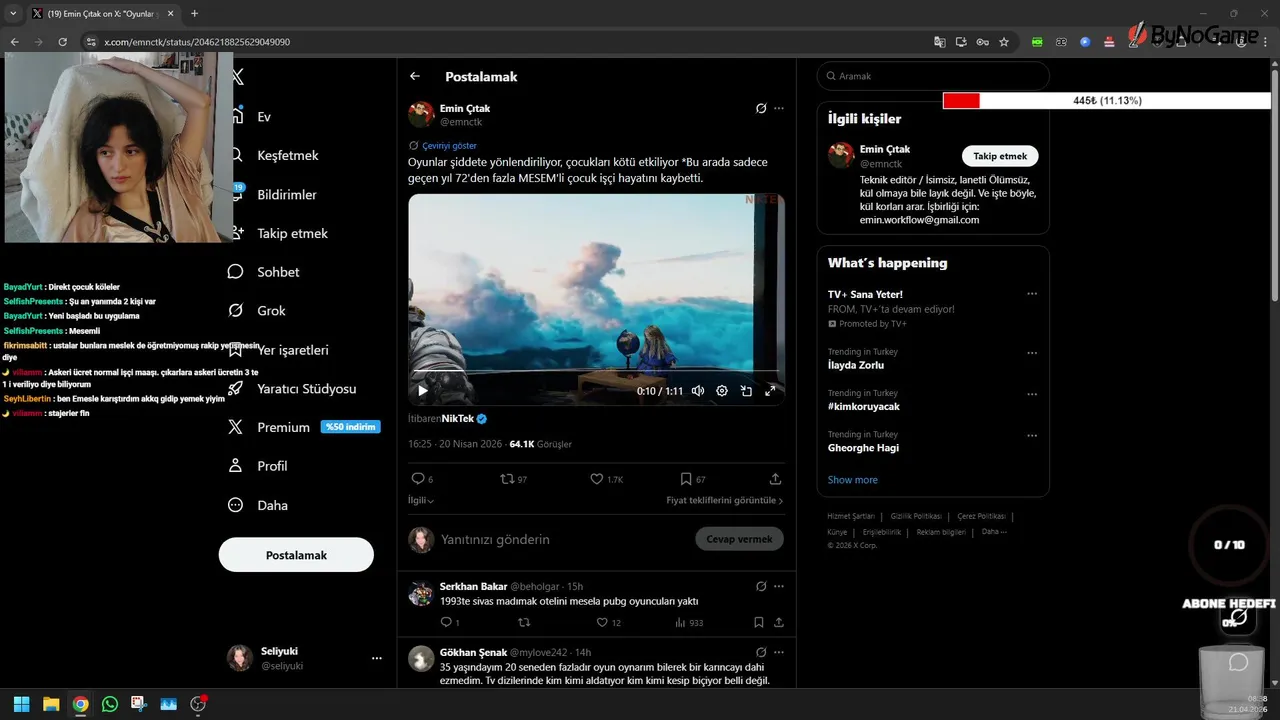Open Gizlilik Politikası footer link

916,516
